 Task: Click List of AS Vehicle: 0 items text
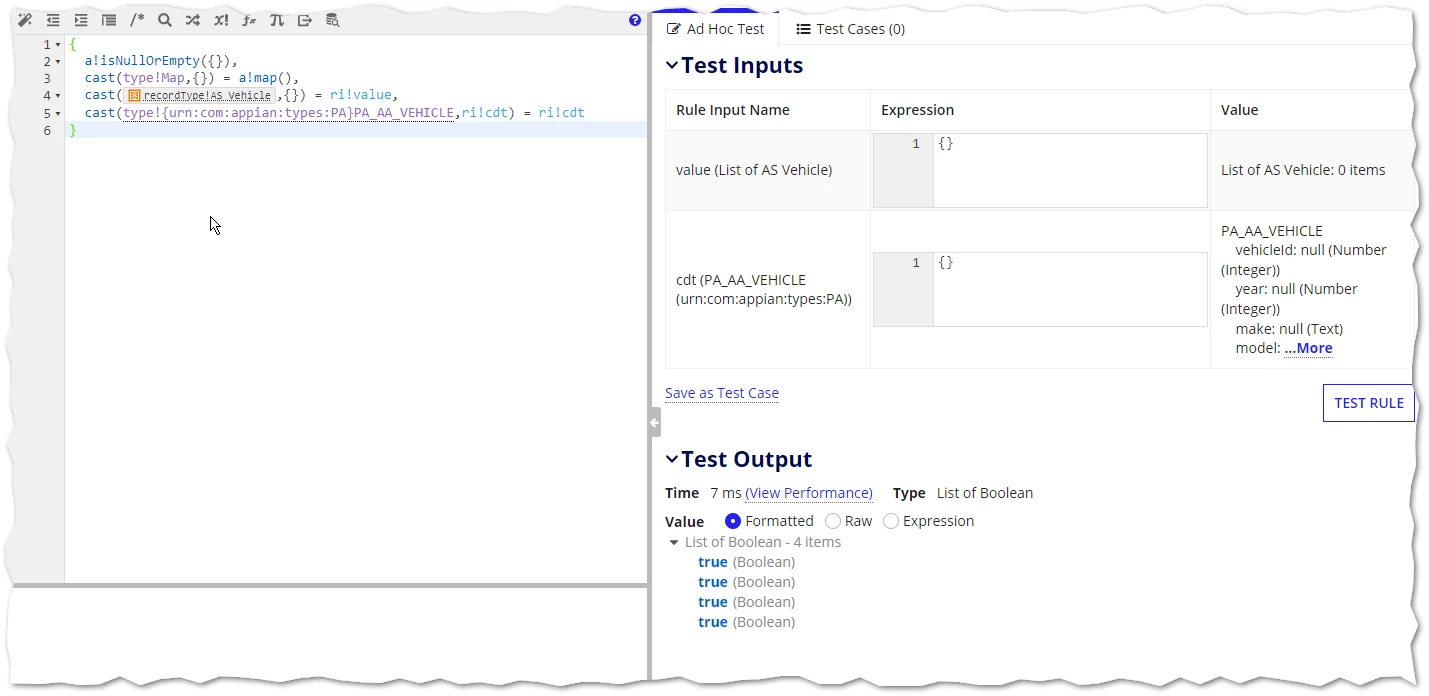pos(1303,170)
